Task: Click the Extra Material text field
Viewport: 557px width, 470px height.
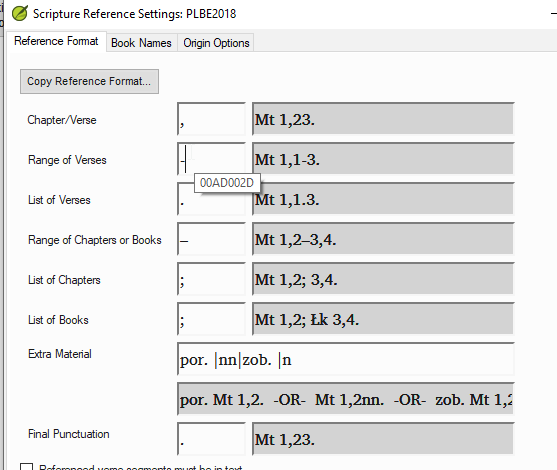Action: pos(346,359)
